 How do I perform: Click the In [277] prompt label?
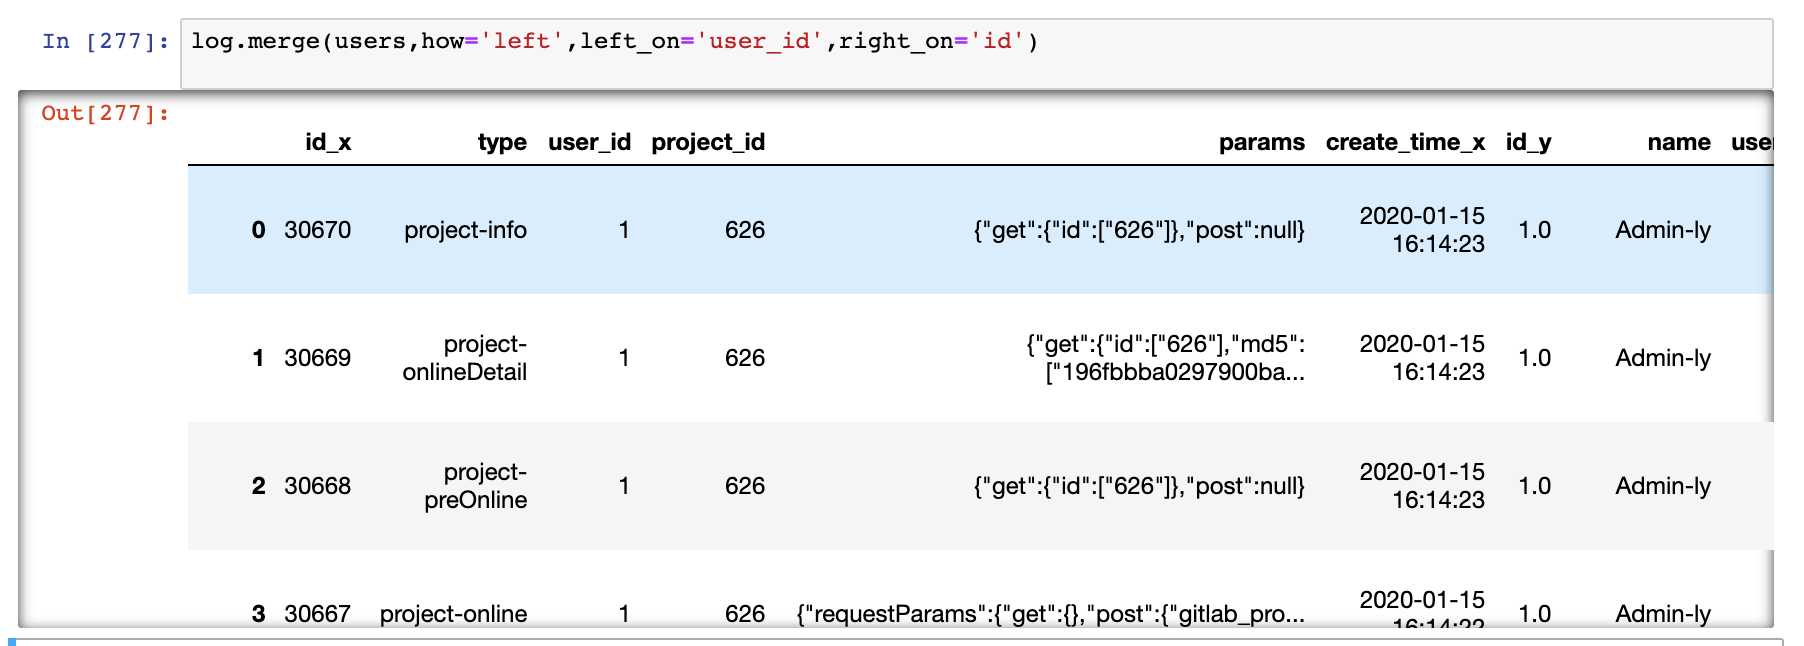[x=105, y=42]
